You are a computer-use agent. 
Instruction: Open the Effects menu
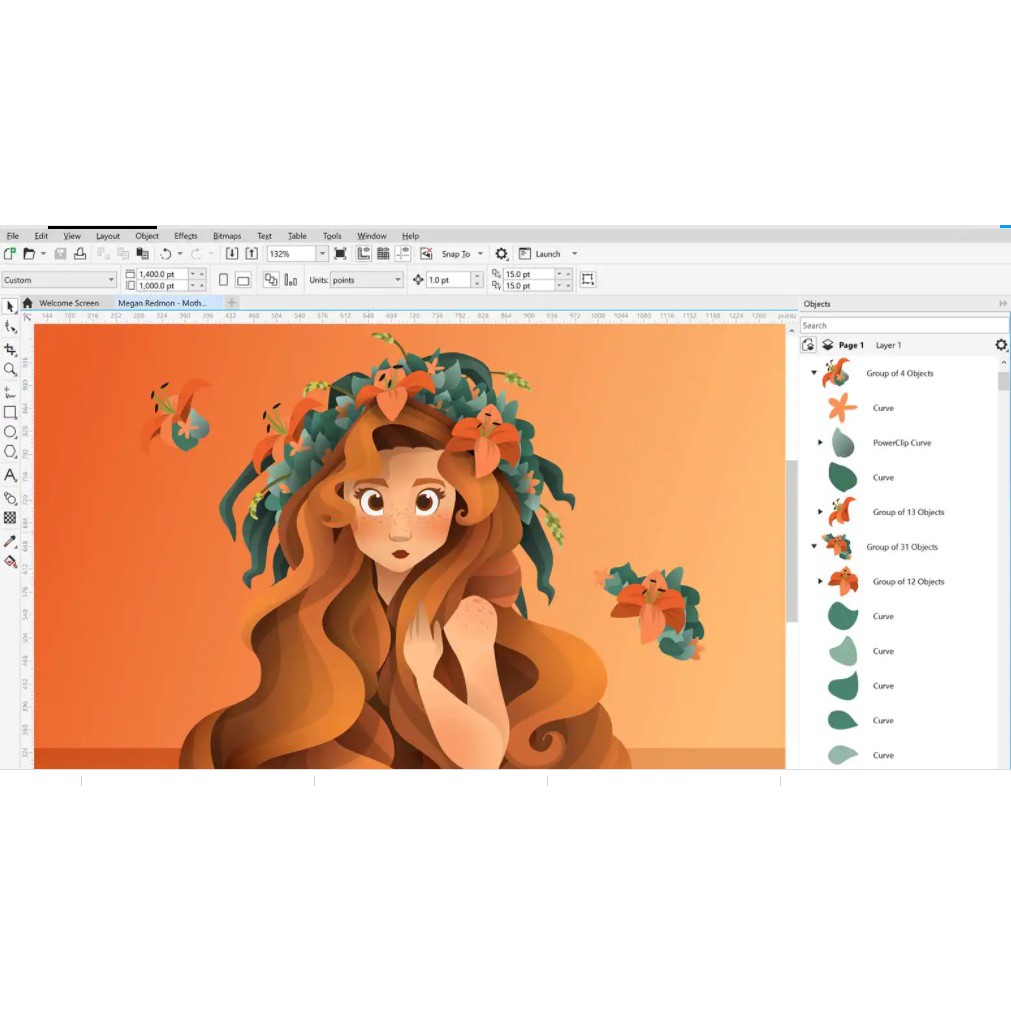(185, 235)
